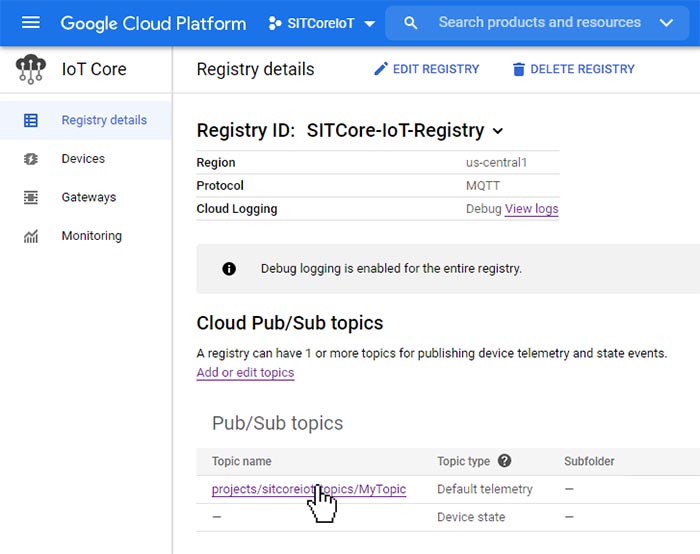Click the Topic type help icon
700x554 pixels.
click(504, 461)
